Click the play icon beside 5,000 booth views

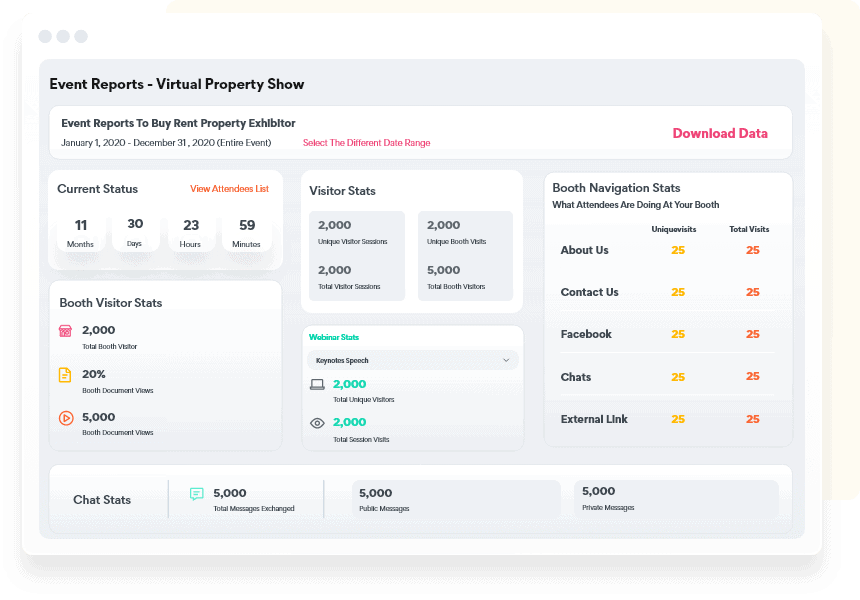(66, 418)
